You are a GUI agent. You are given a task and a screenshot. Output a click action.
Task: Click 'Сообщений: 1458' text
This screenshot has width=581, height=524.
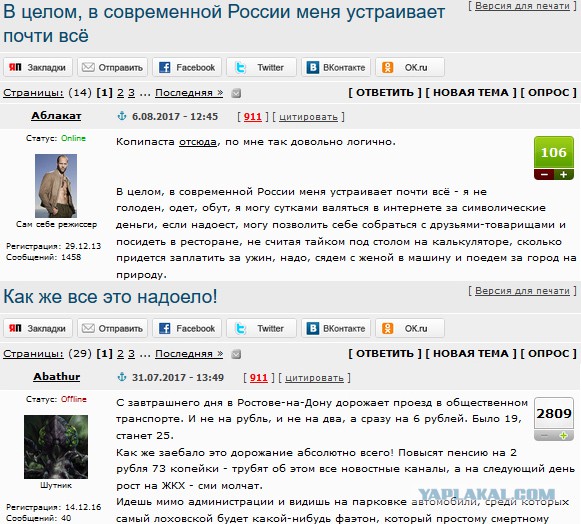[x=44, y=257]
